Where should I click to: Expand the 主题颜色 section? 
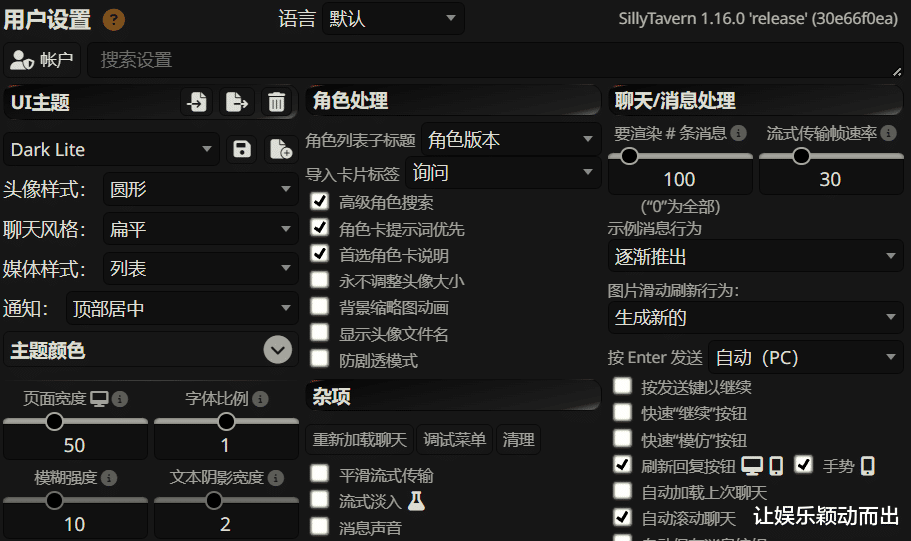point(278,350)
